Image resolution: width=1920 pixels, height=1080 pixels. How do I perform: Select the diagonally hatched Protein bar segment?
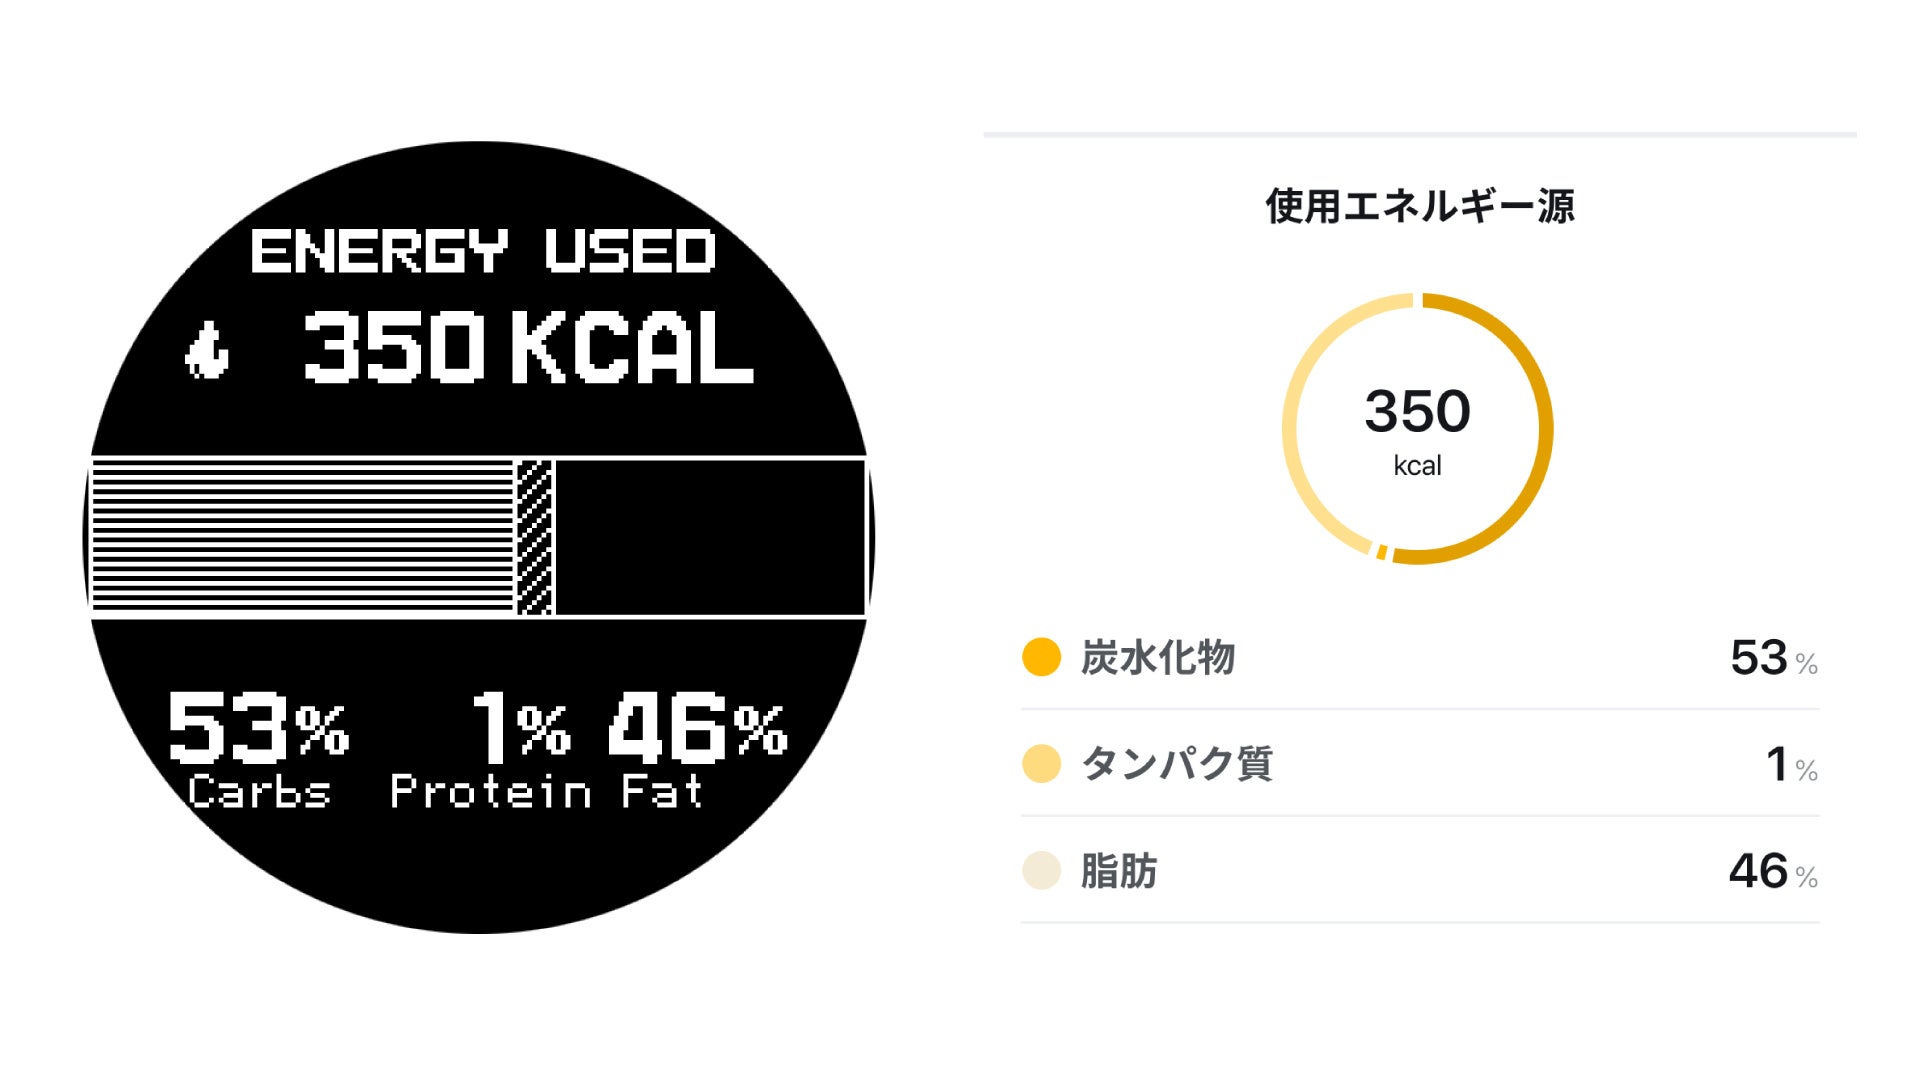534,537
